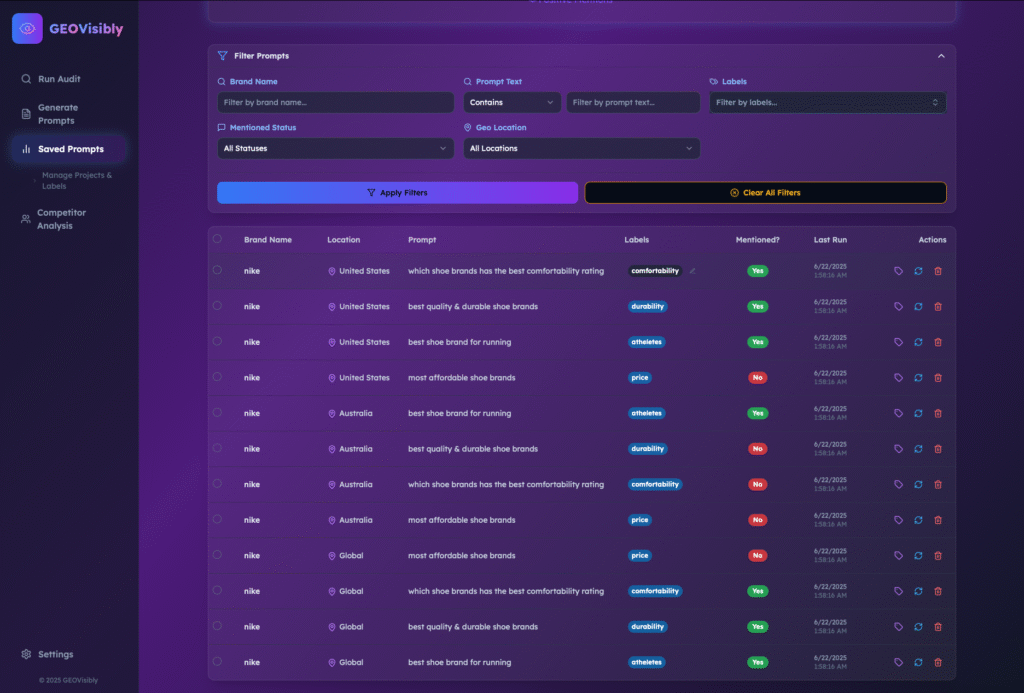Screen dimensions: 1024x693
Task: Select checkbox for Australia best shoe brand for running
Action: [217, 412]
